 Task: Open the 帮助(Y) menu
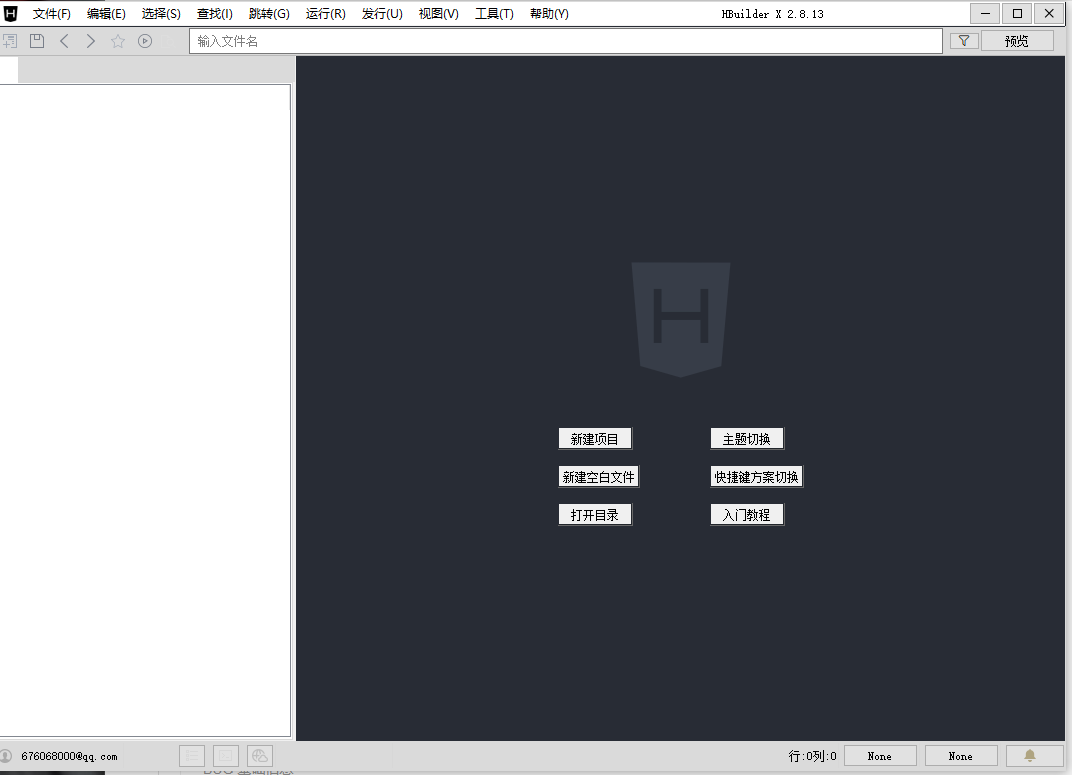pyautogui.click(x=549, y=14)
